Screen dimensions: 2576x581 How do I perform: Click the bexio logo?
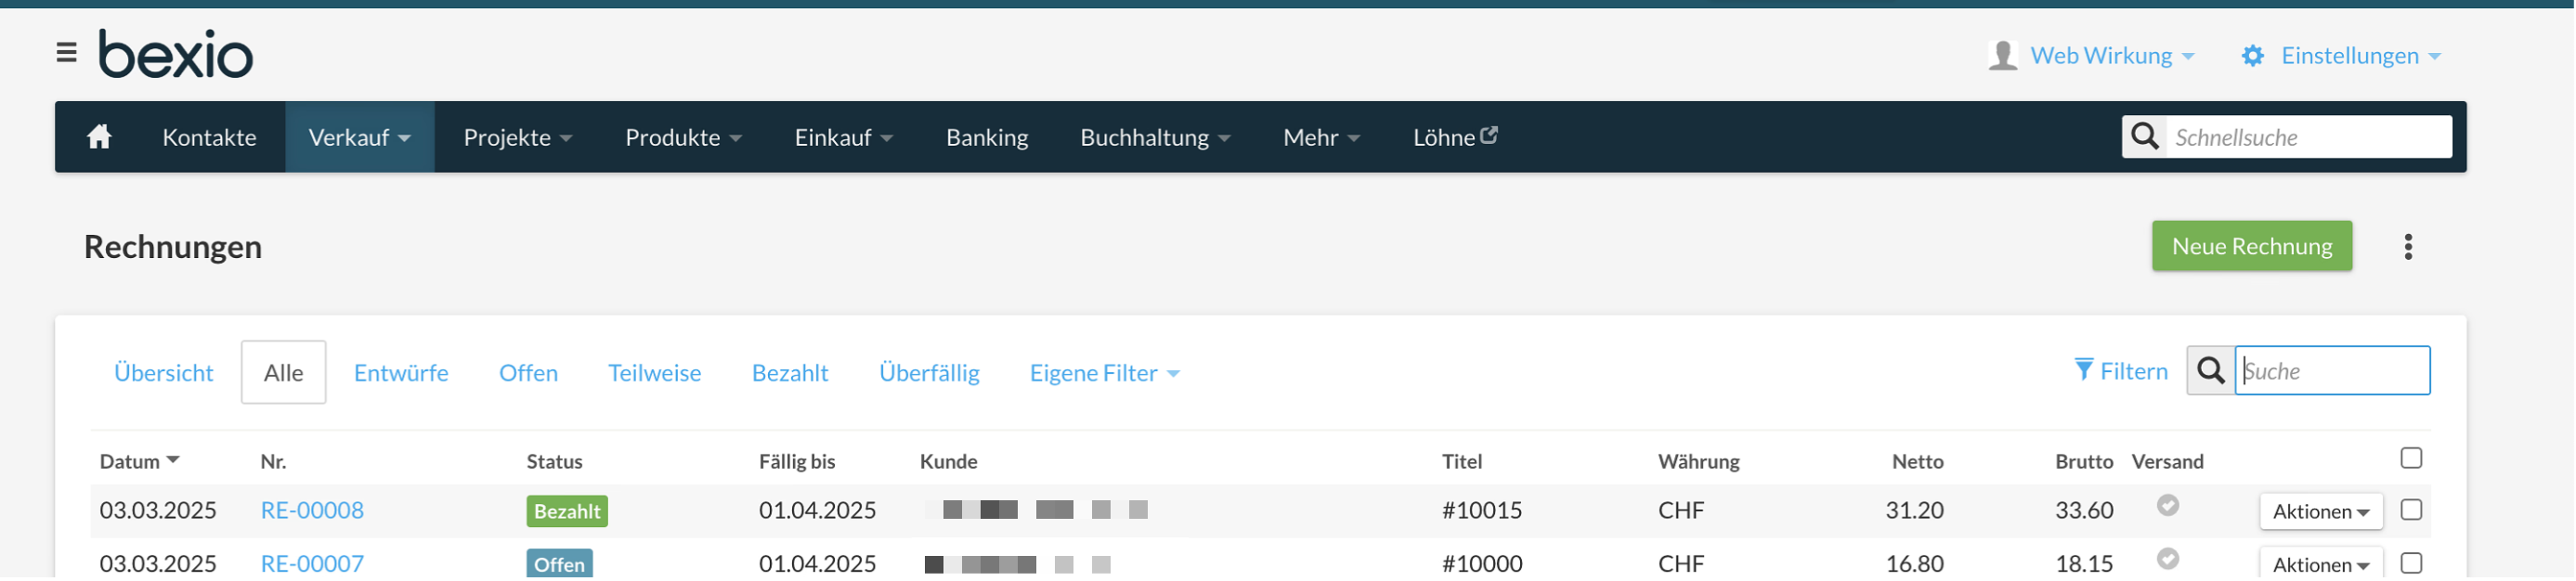point(176,54)
